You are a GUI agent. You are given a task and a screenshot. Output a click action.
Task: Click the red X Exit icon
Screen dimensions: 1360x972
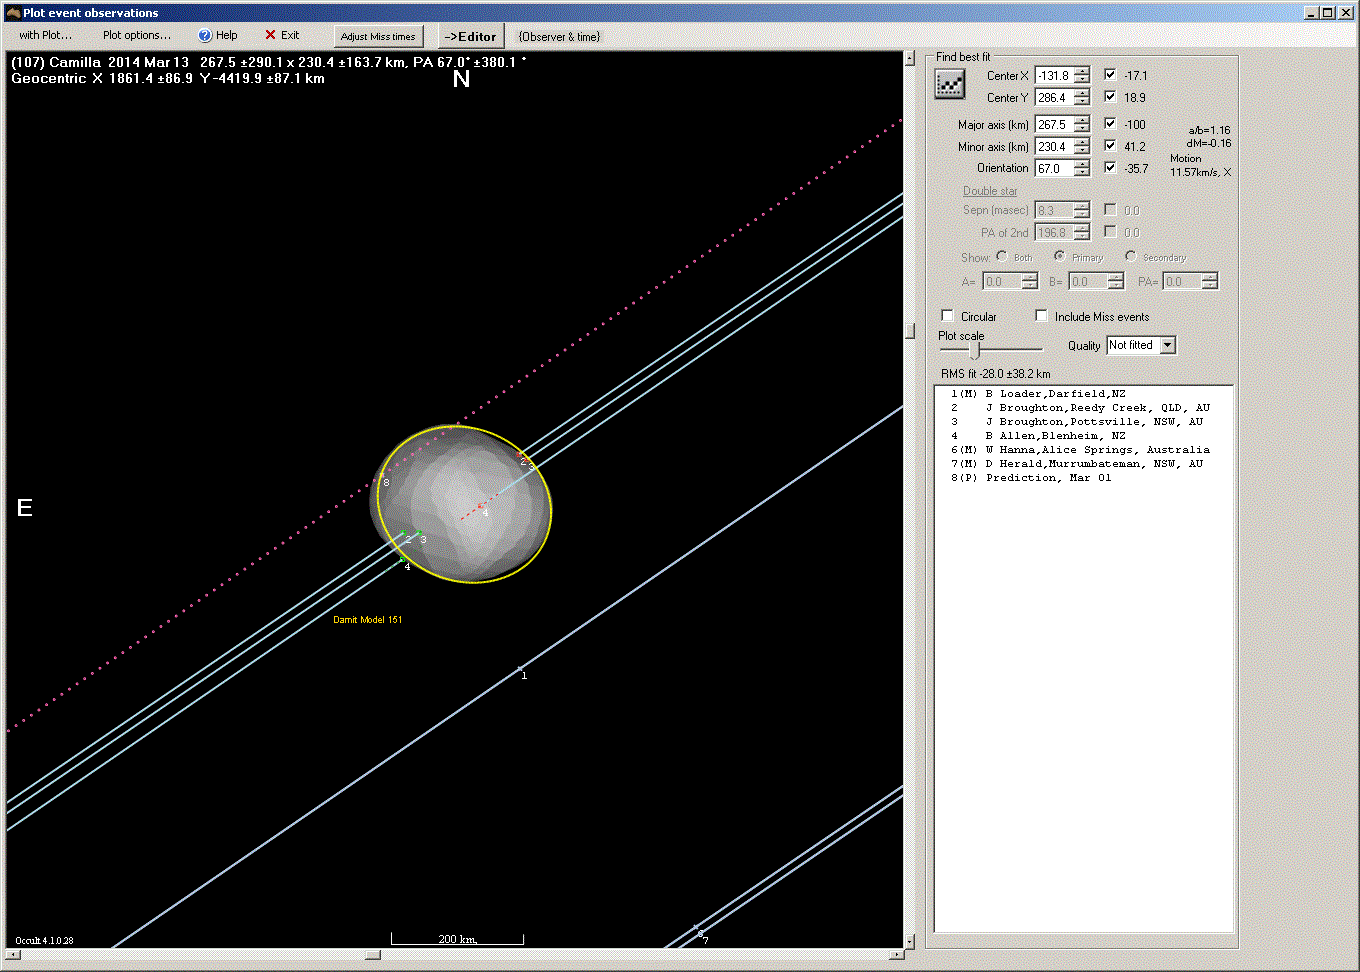click(270, 35)
